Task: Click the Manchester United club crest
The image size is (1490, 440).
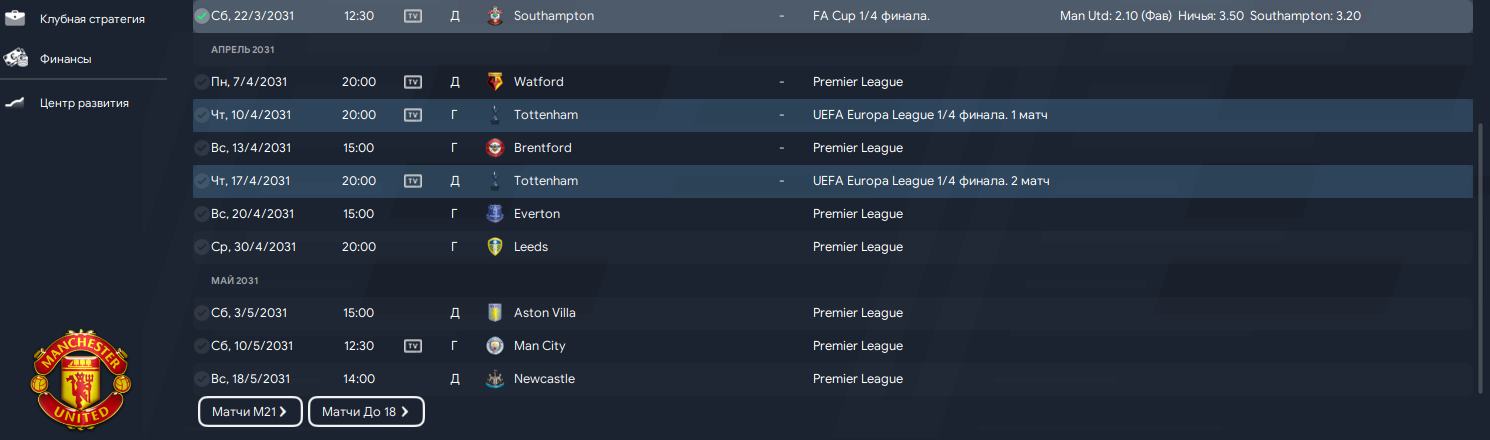Action: pyautogui.click(x=79, y=379)
